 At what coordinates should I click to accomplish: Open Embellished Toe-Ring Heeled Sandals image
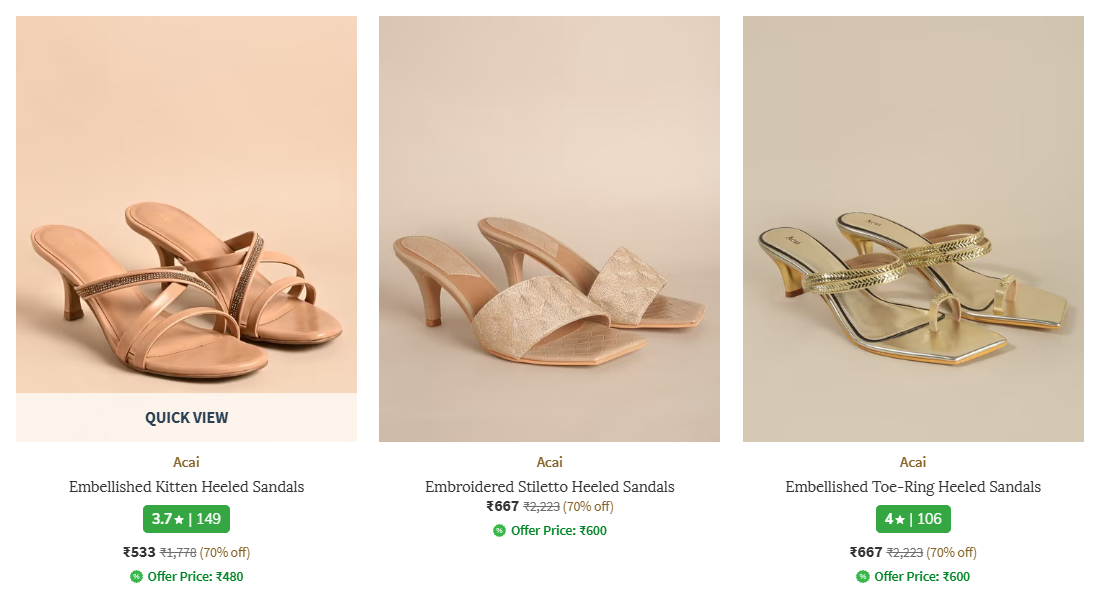click(x=913, y=228)
